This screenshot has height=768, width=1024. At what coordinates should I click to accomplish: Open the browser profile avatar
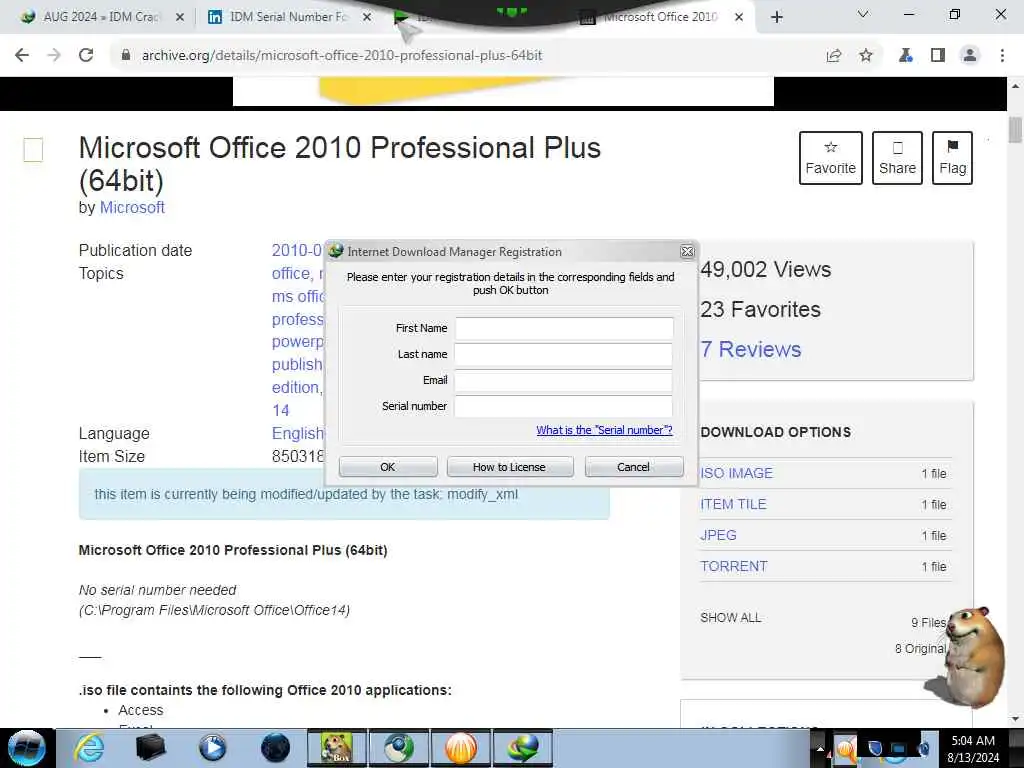pos(970,56)
